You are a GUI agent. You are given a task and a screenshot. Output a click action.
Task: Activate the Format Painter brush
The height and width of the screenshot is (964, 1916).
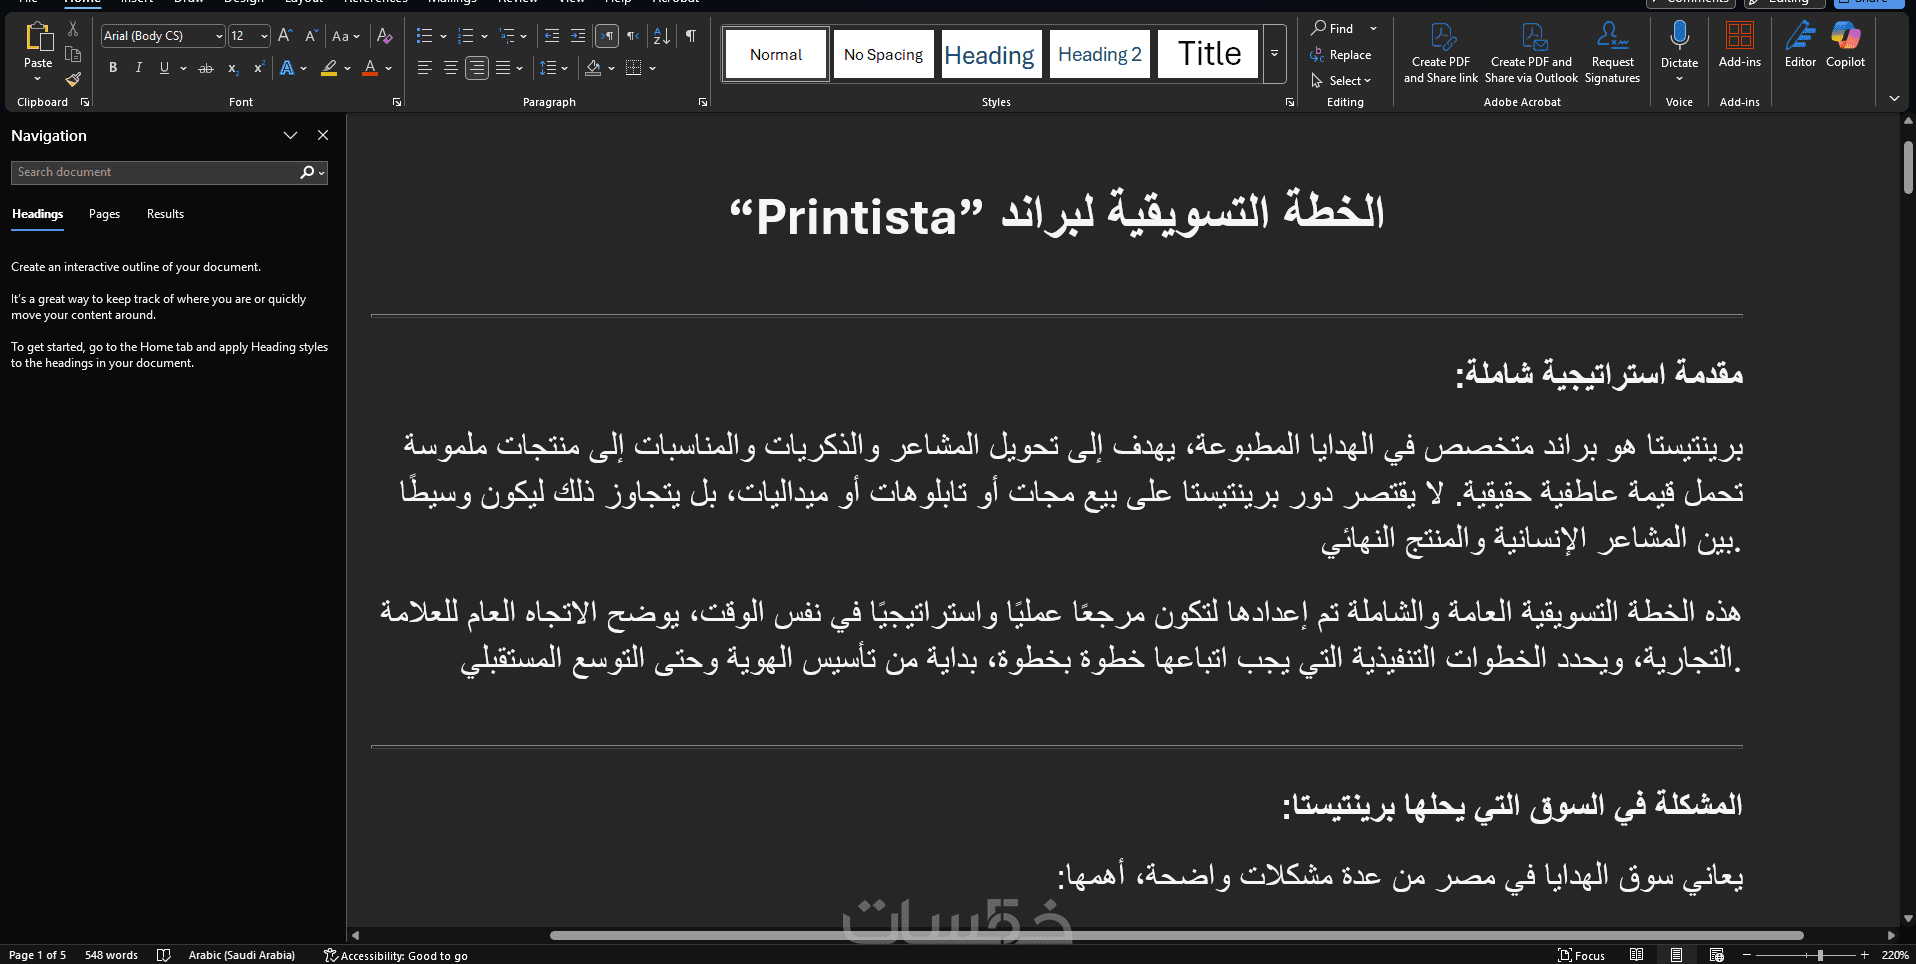point(73,79)
